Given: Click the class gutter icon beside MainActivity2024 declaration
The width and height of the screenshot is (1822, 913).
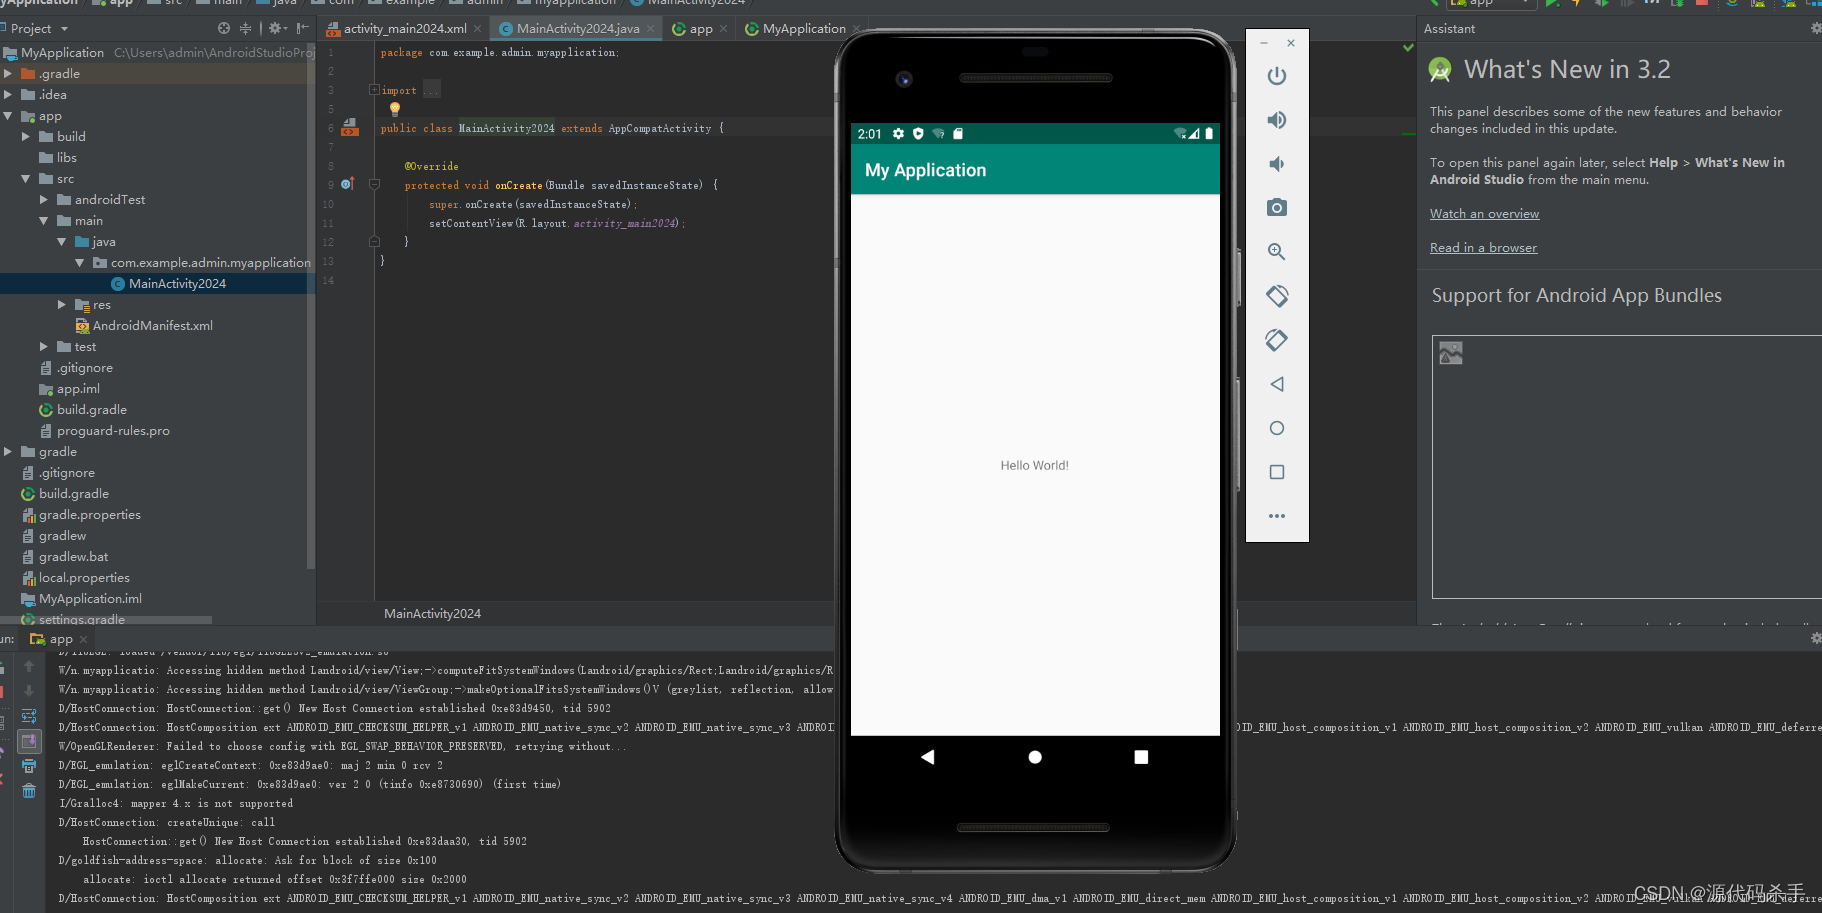Looking at the screenshot, I should coord(349,127).
